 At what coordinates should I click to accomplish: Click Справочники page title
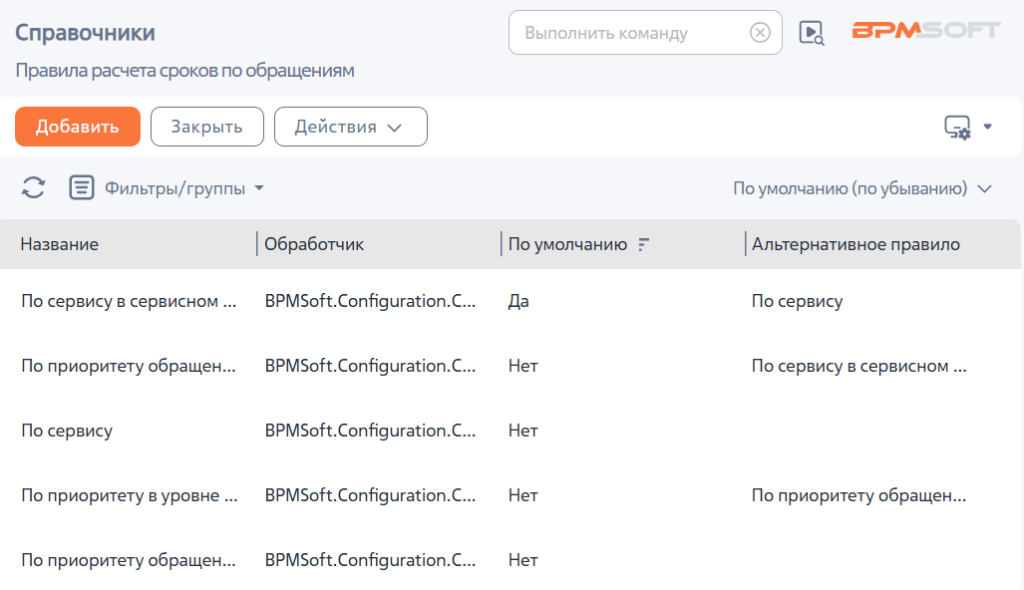pos(85,32)
